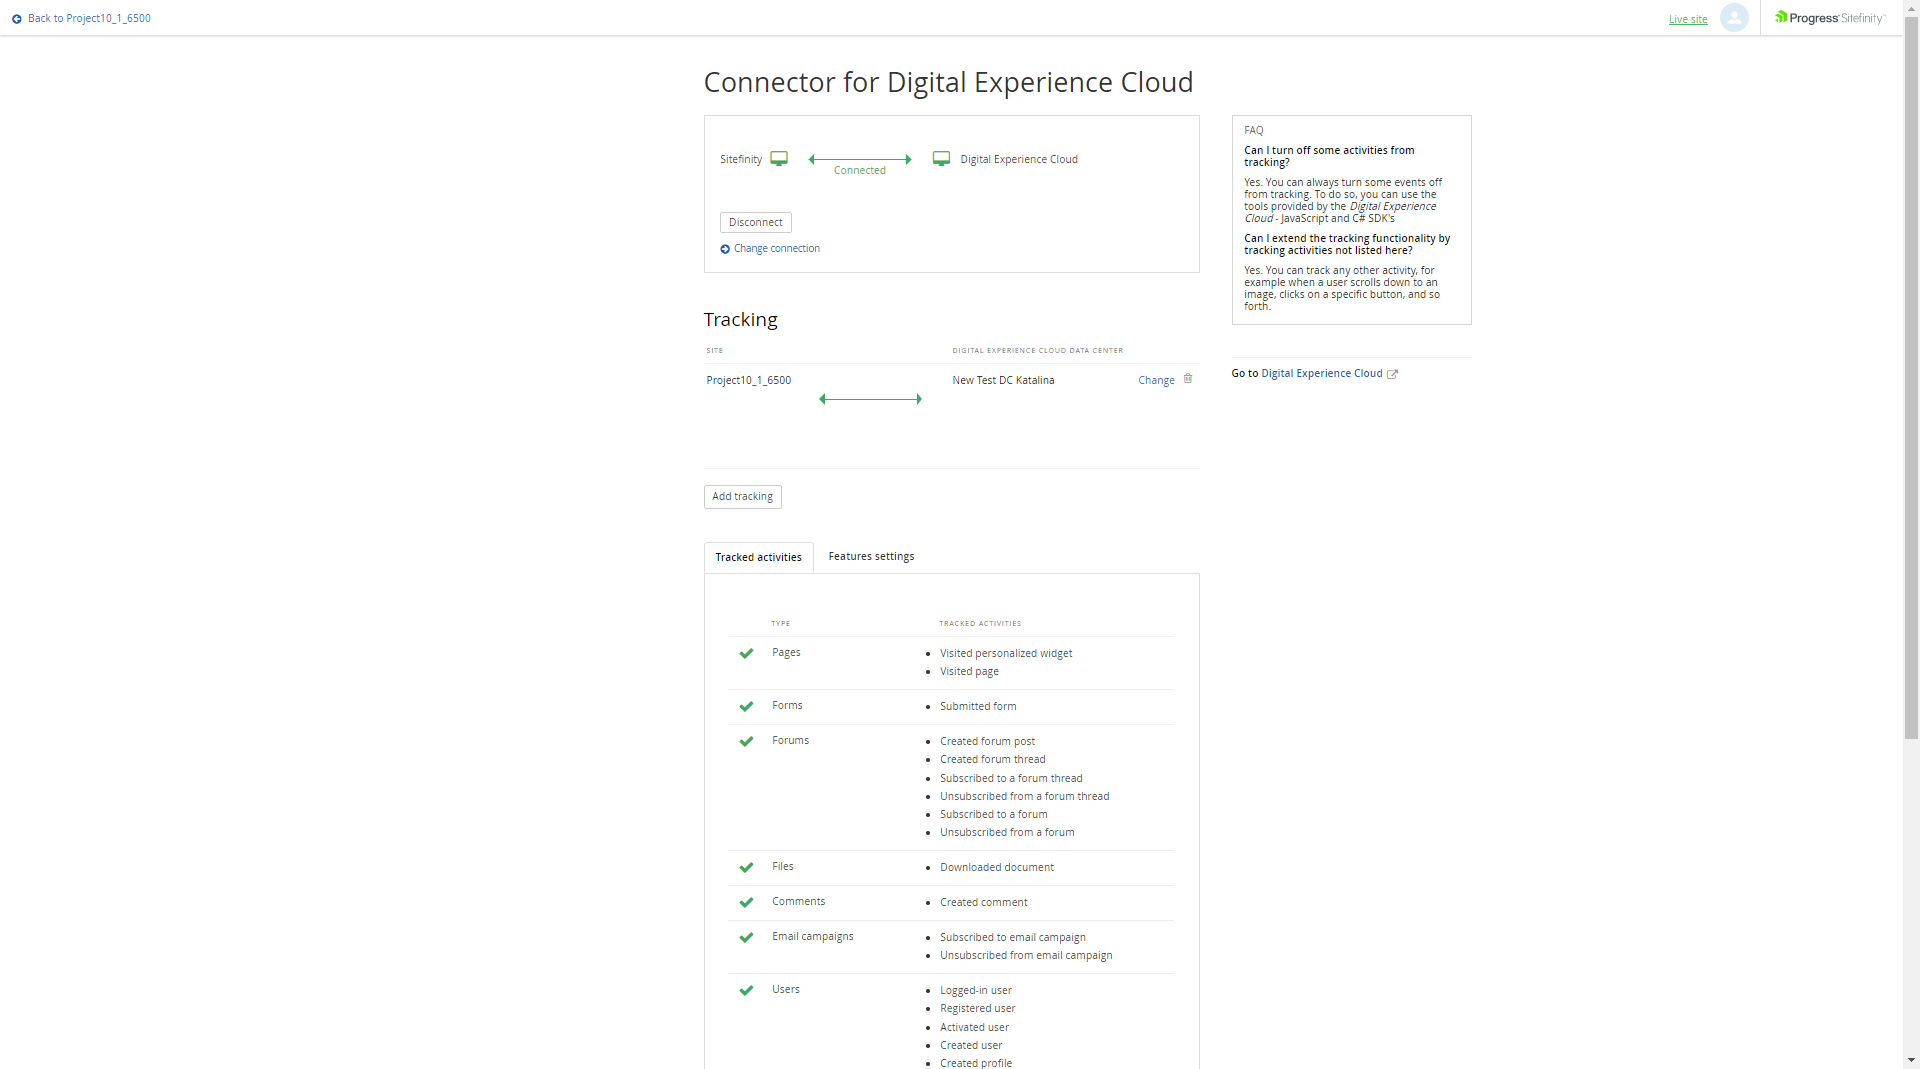Click the page vertical scrollbar
The width and height of the screenshot is (1920, 1069).
coord(1911,380)
